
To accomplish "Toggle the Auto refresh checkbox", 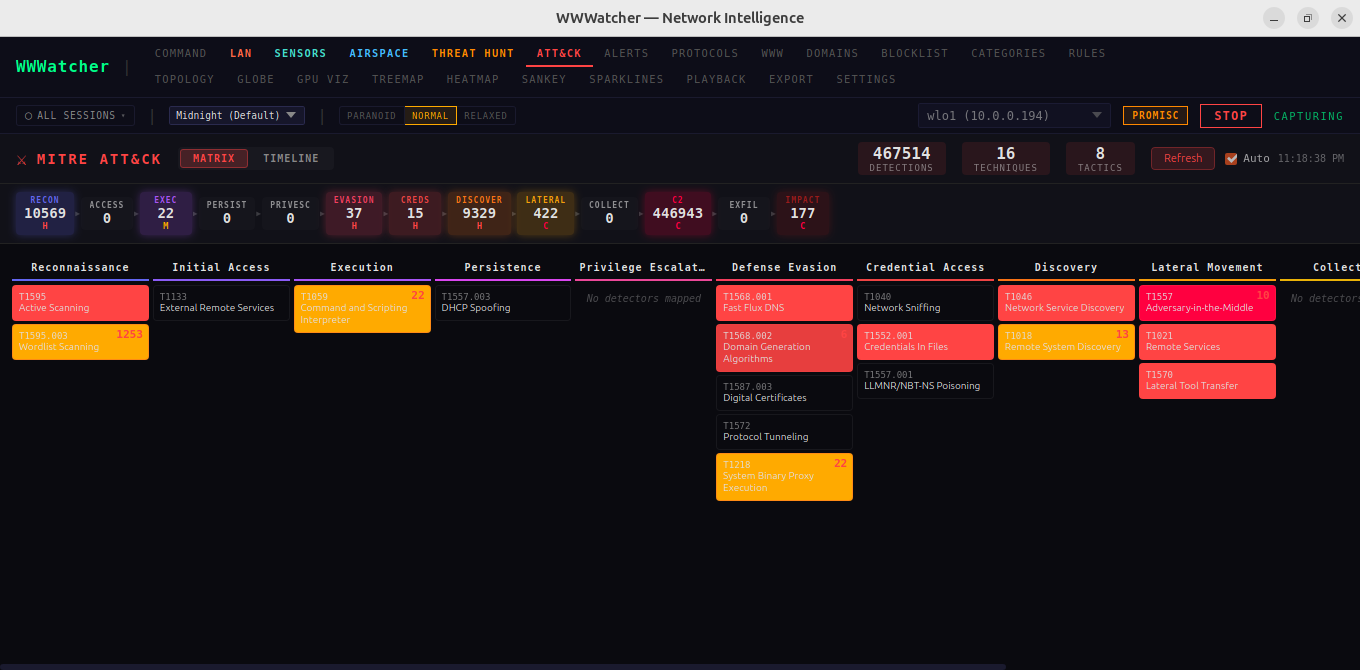I will tap(1231, 158).
